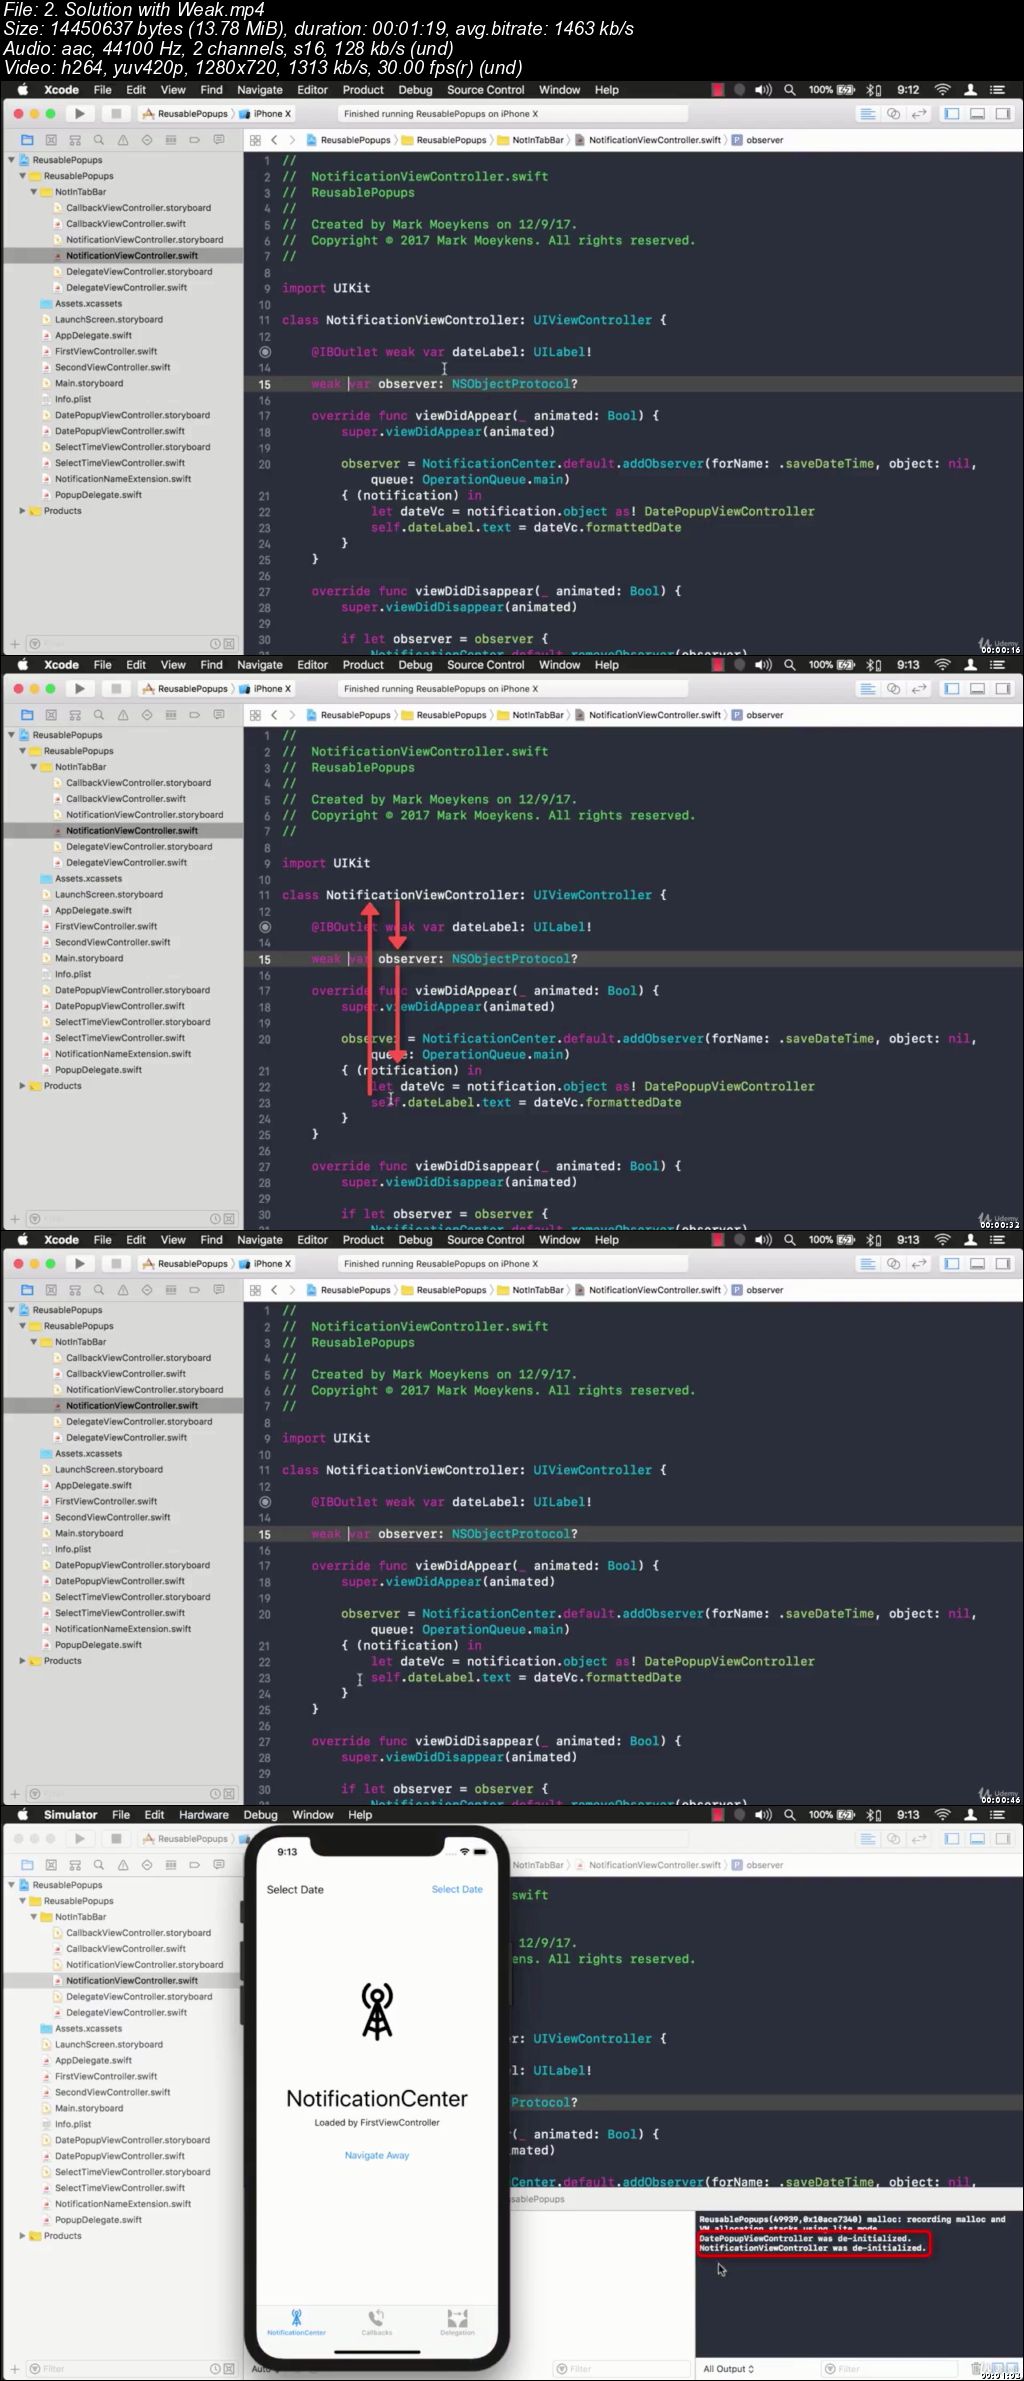Click the Stop button in the 9:12 Xcode frame
Image resolution: width=1024 pixels, height=2381 pixels.
[116, 114]
